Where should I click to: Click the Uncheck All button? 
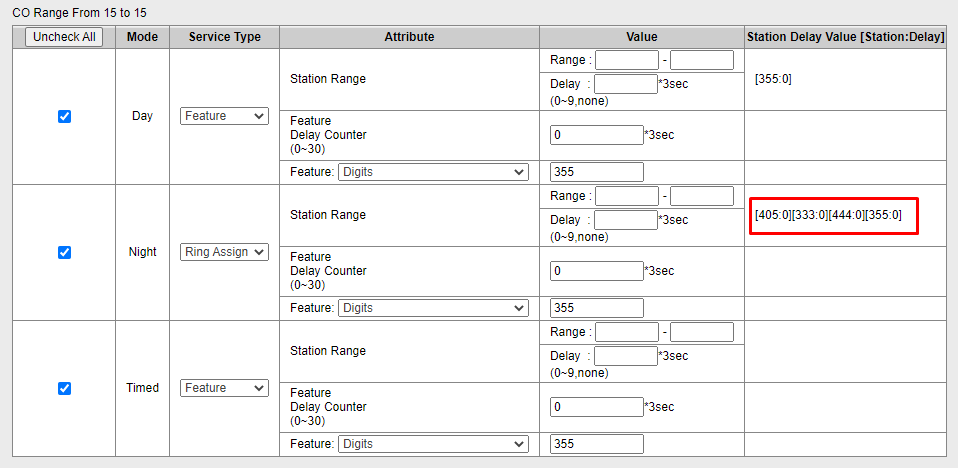[x=64, y=37]
